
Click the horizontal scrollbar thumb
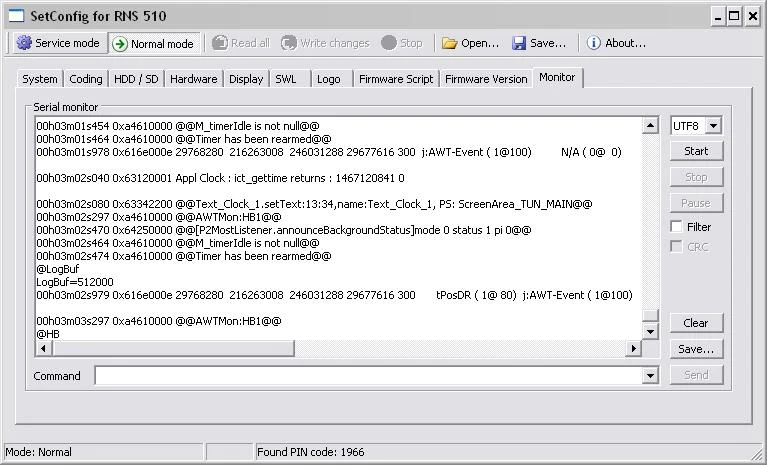click(173, 349)
